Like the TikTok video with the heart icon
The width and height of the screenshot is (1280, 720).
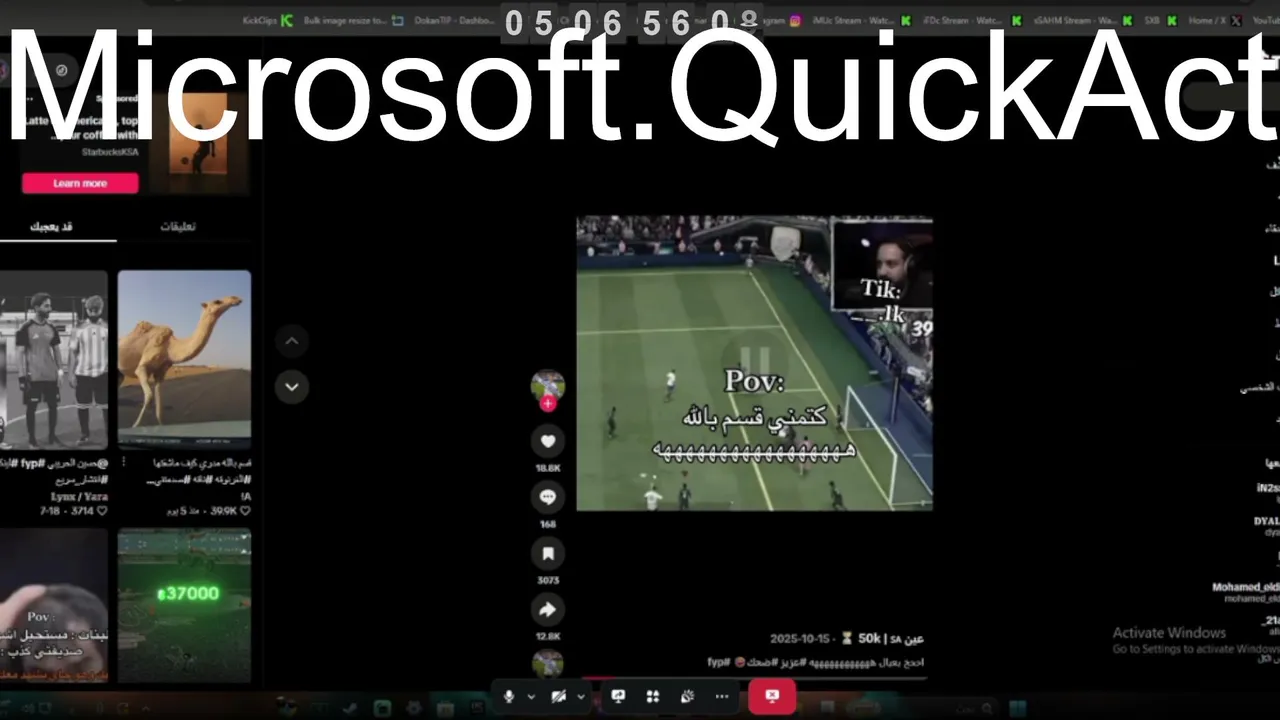point(547,441)
